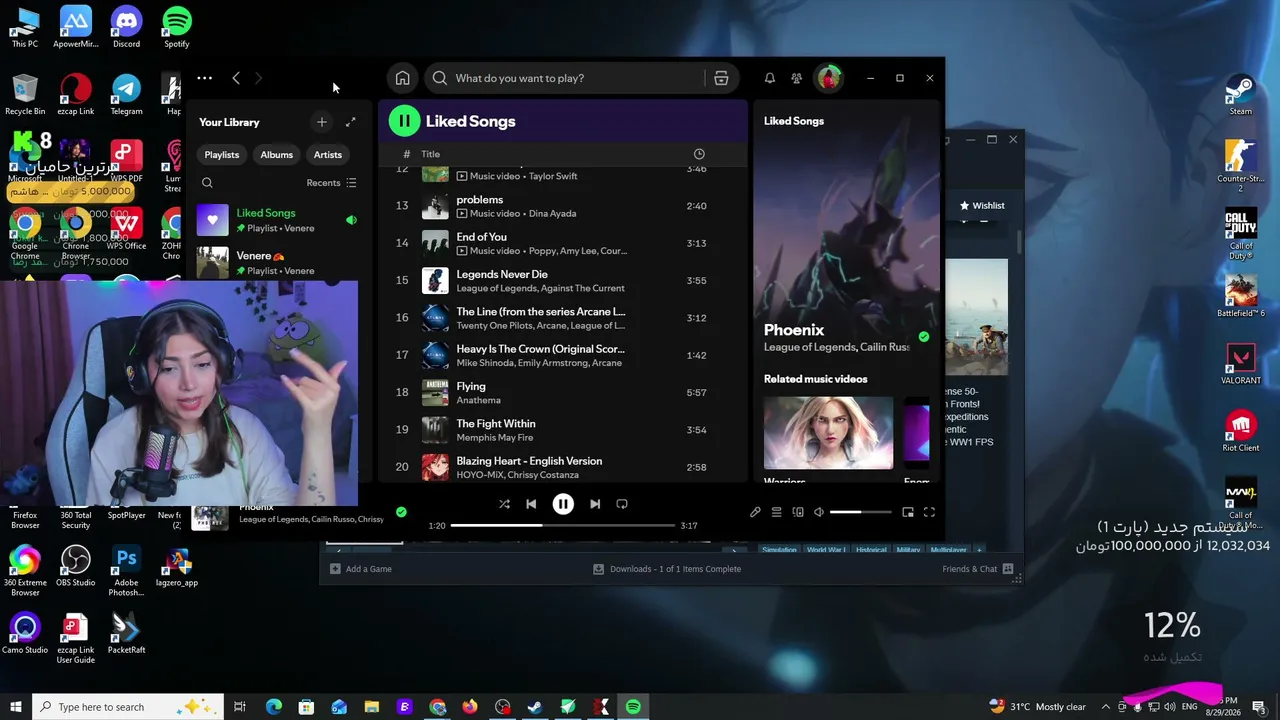
Task: Sort the track list by Title column
Action: (431, 154)
